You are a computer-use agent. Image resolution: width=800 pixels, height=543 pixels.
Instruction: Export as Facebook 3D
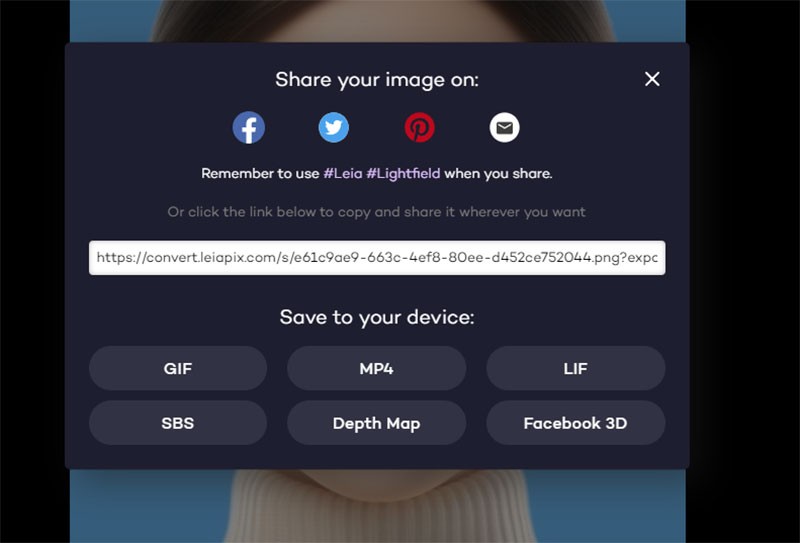[576, 423]
